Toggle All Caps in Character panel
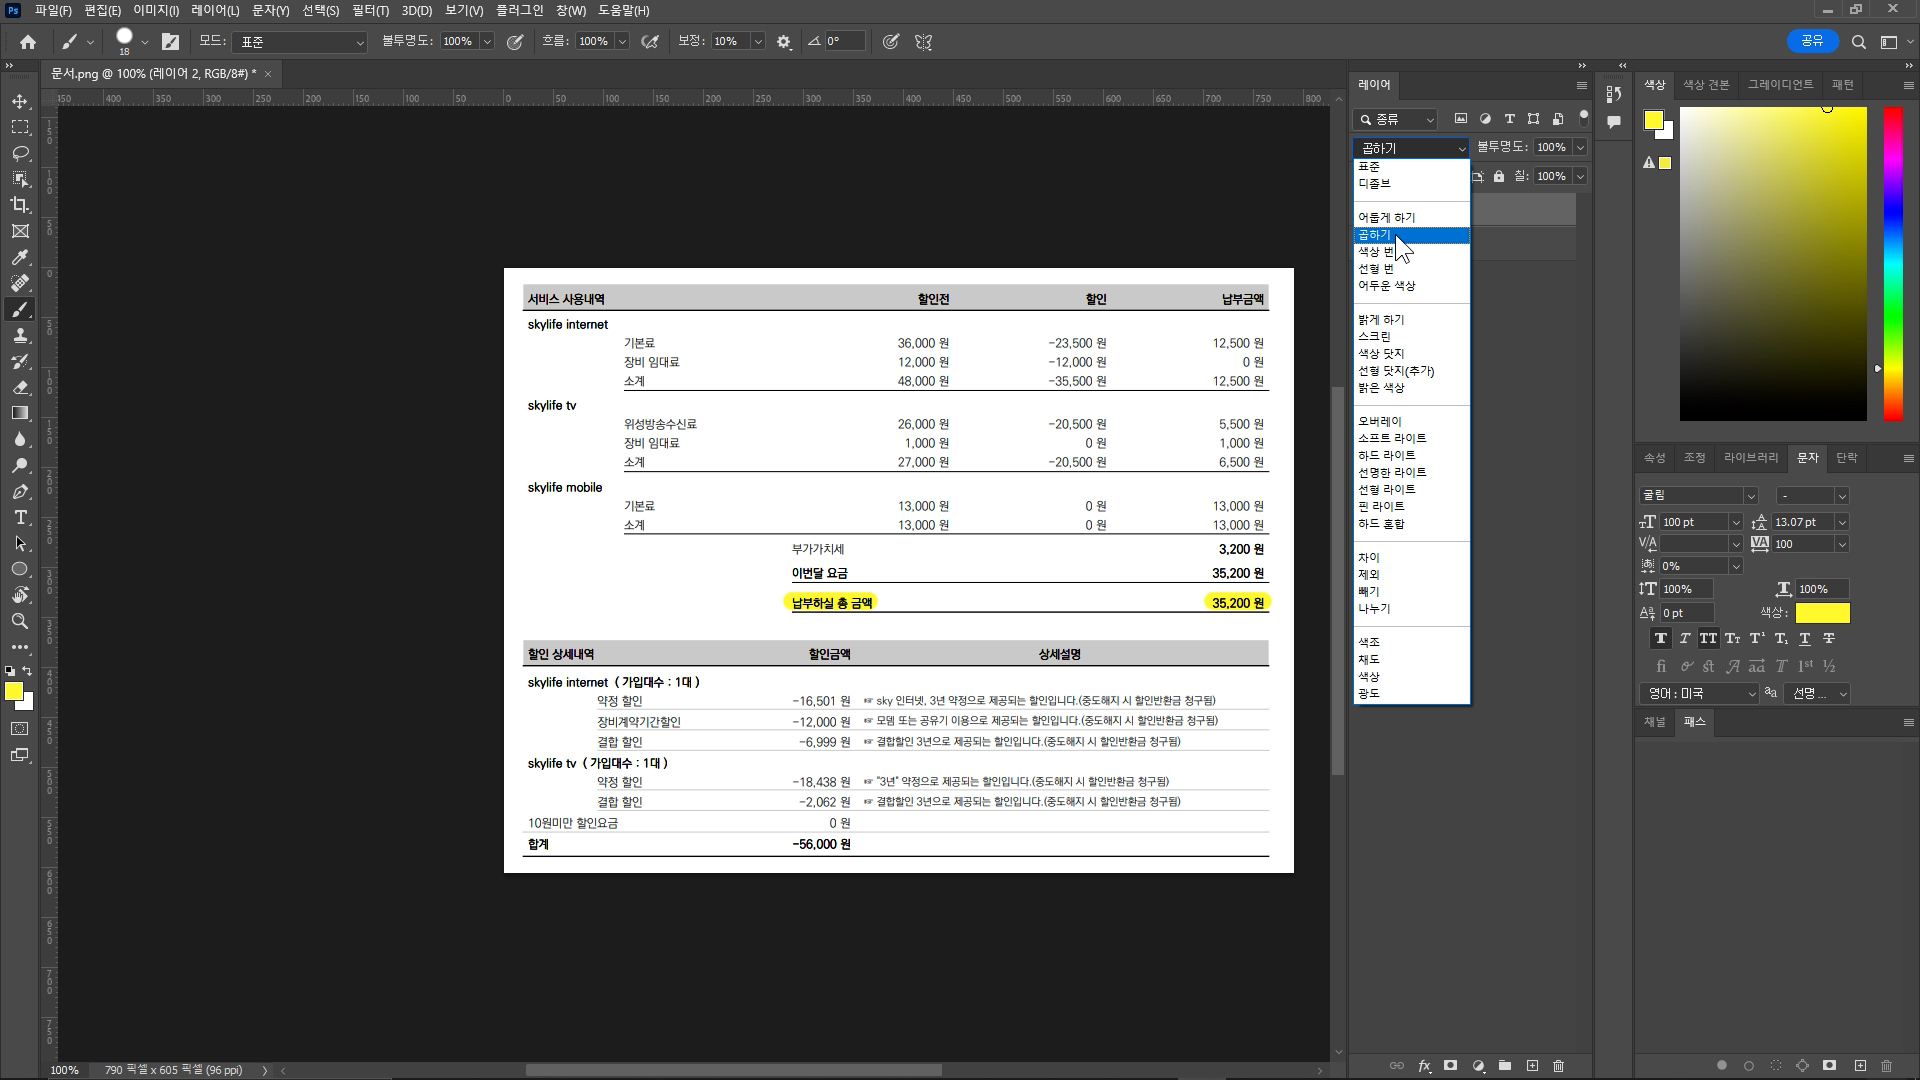 click(x=1708, y=638)
